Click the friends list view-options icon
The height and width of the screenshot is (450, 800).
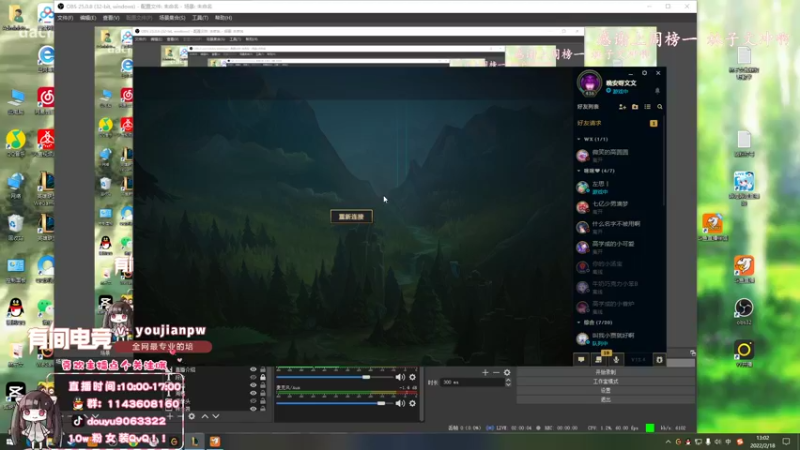point(647,107)
